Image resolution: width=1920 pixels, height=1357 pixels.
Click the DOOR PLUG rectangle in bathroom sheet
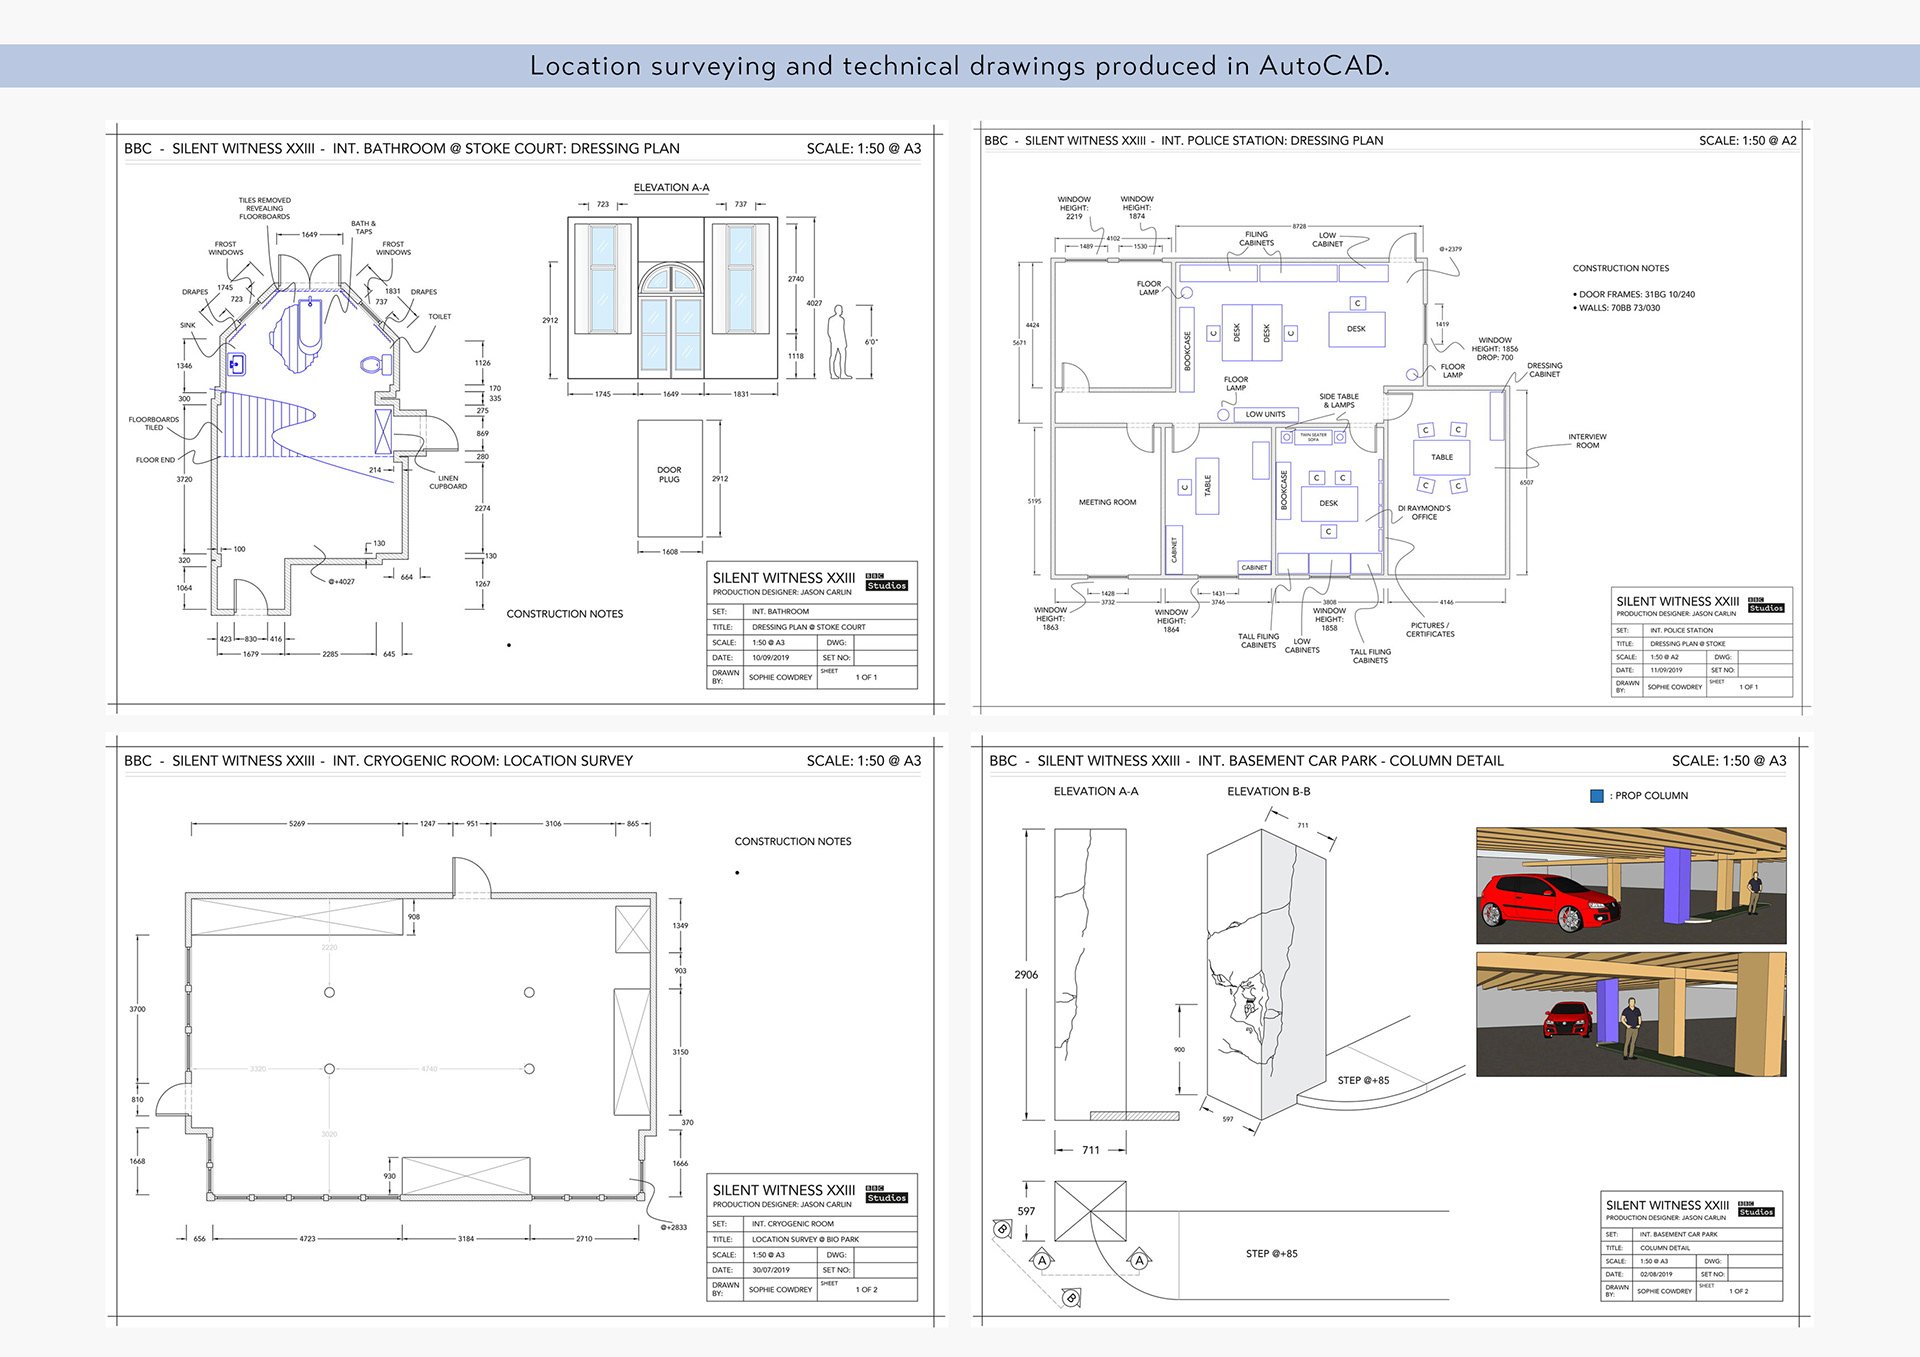[x=670, y=478]
